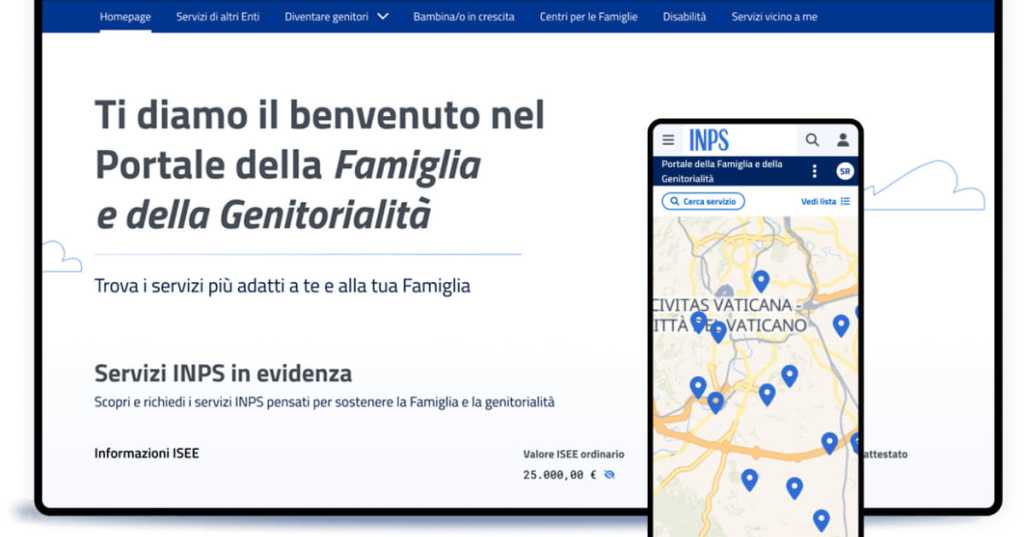Select map pin right of VATICANO label
Screen dimensions: 1024x537
(841, 325)
